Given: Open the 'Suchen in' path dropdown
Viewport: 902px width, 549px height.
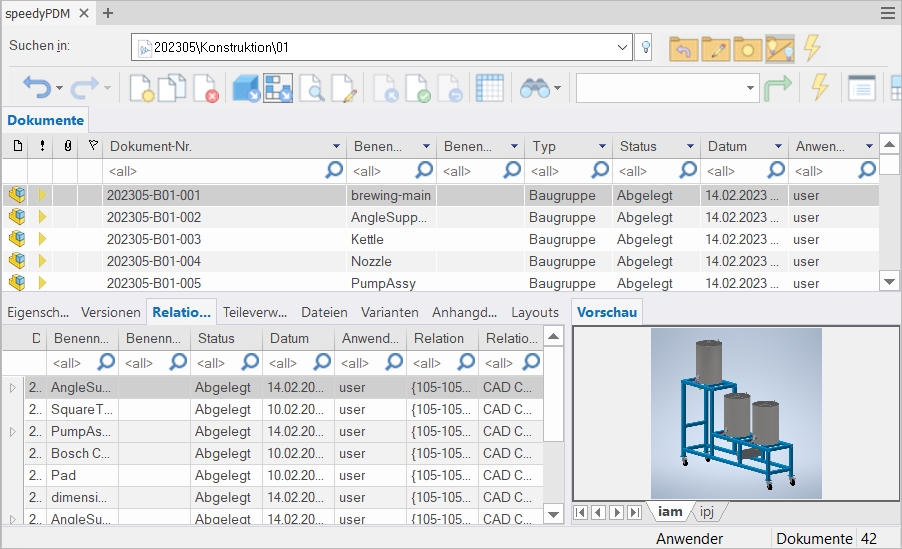Looking at the screenshot, I should 623,47.
